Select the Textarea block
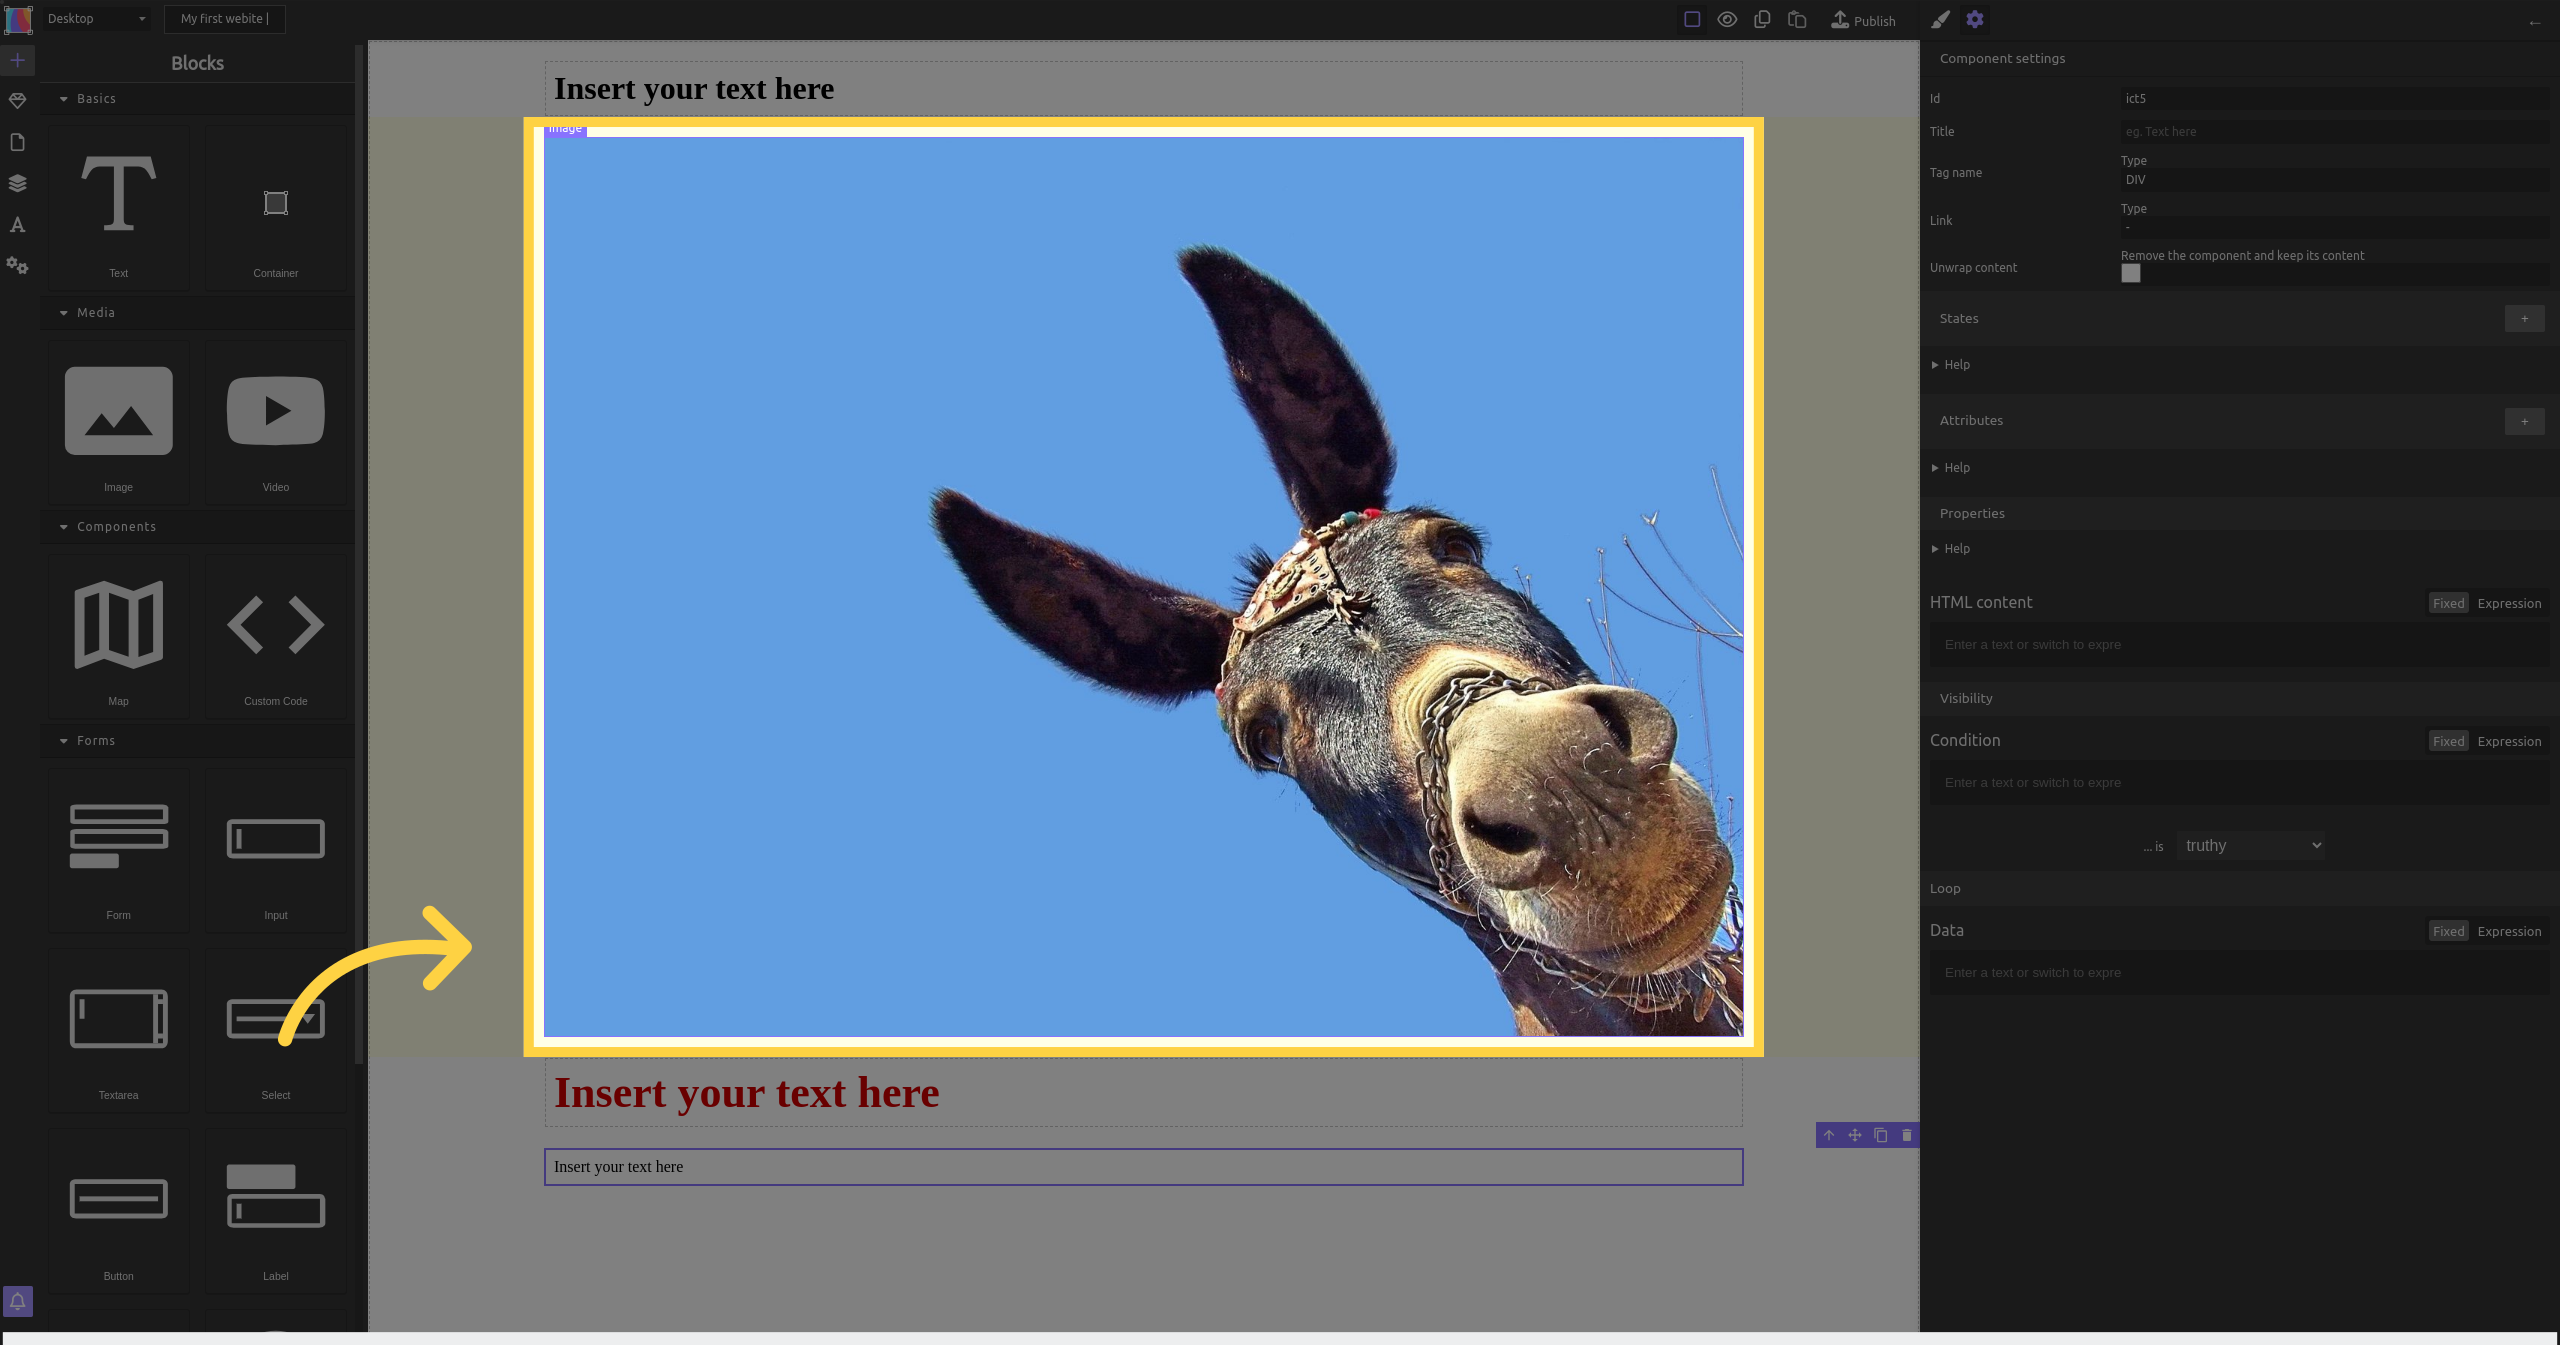 click(x=119, y=1030)
